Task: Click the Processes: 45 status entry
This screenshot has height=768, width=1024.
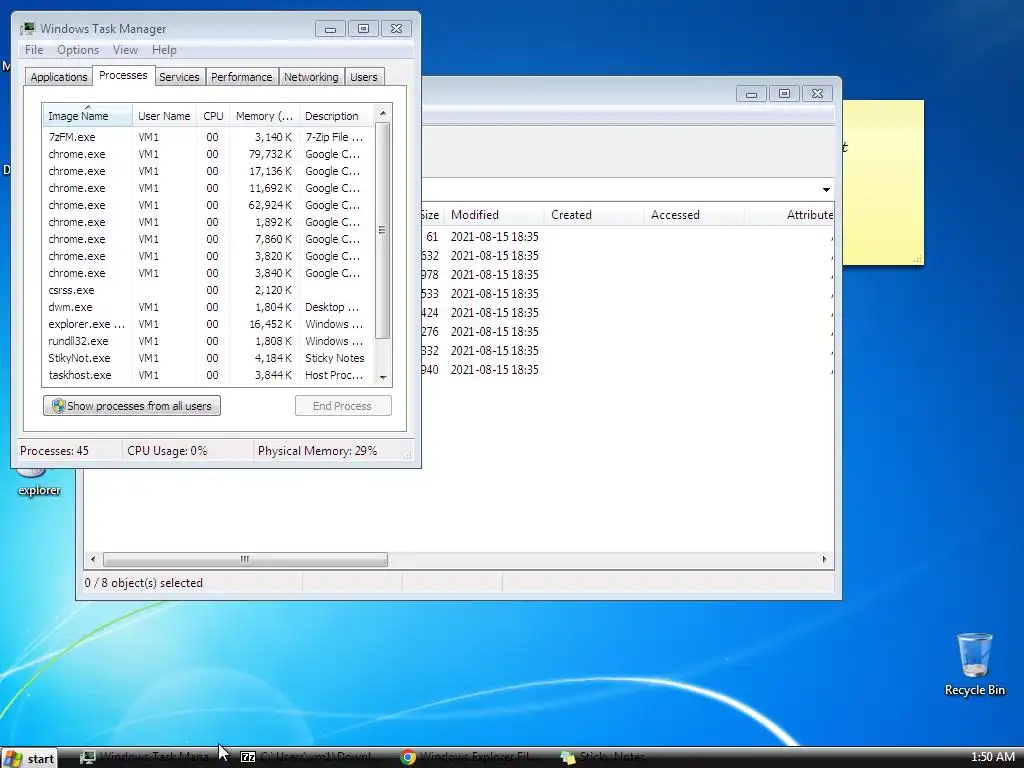Action: pyautogui.click(x=54, y=451)
